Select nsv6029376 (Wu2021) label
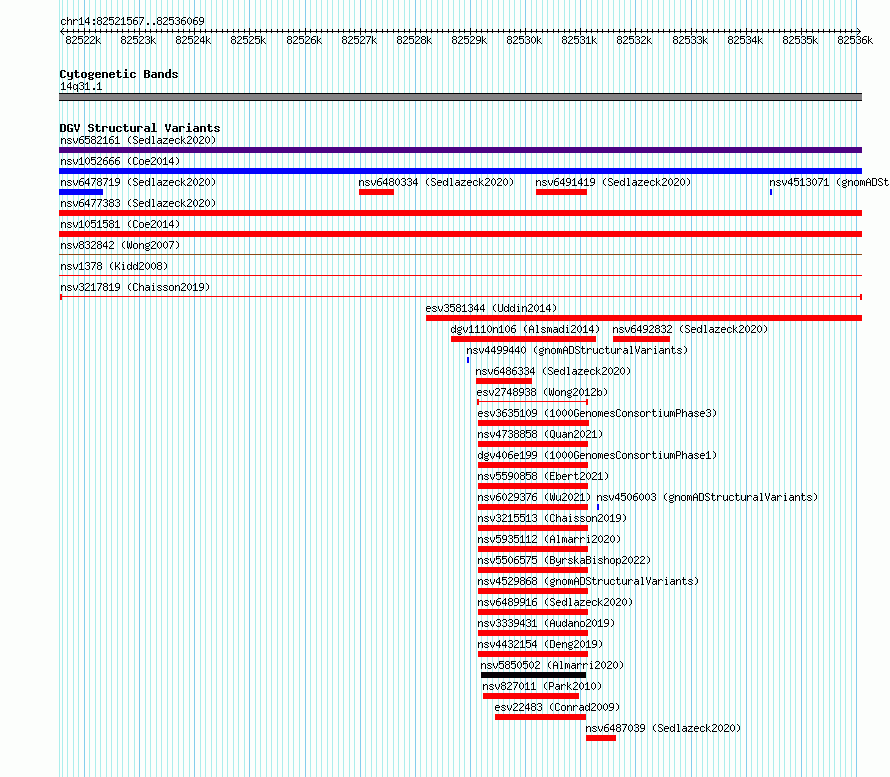 pyautogui.click(x=534, y=497)
